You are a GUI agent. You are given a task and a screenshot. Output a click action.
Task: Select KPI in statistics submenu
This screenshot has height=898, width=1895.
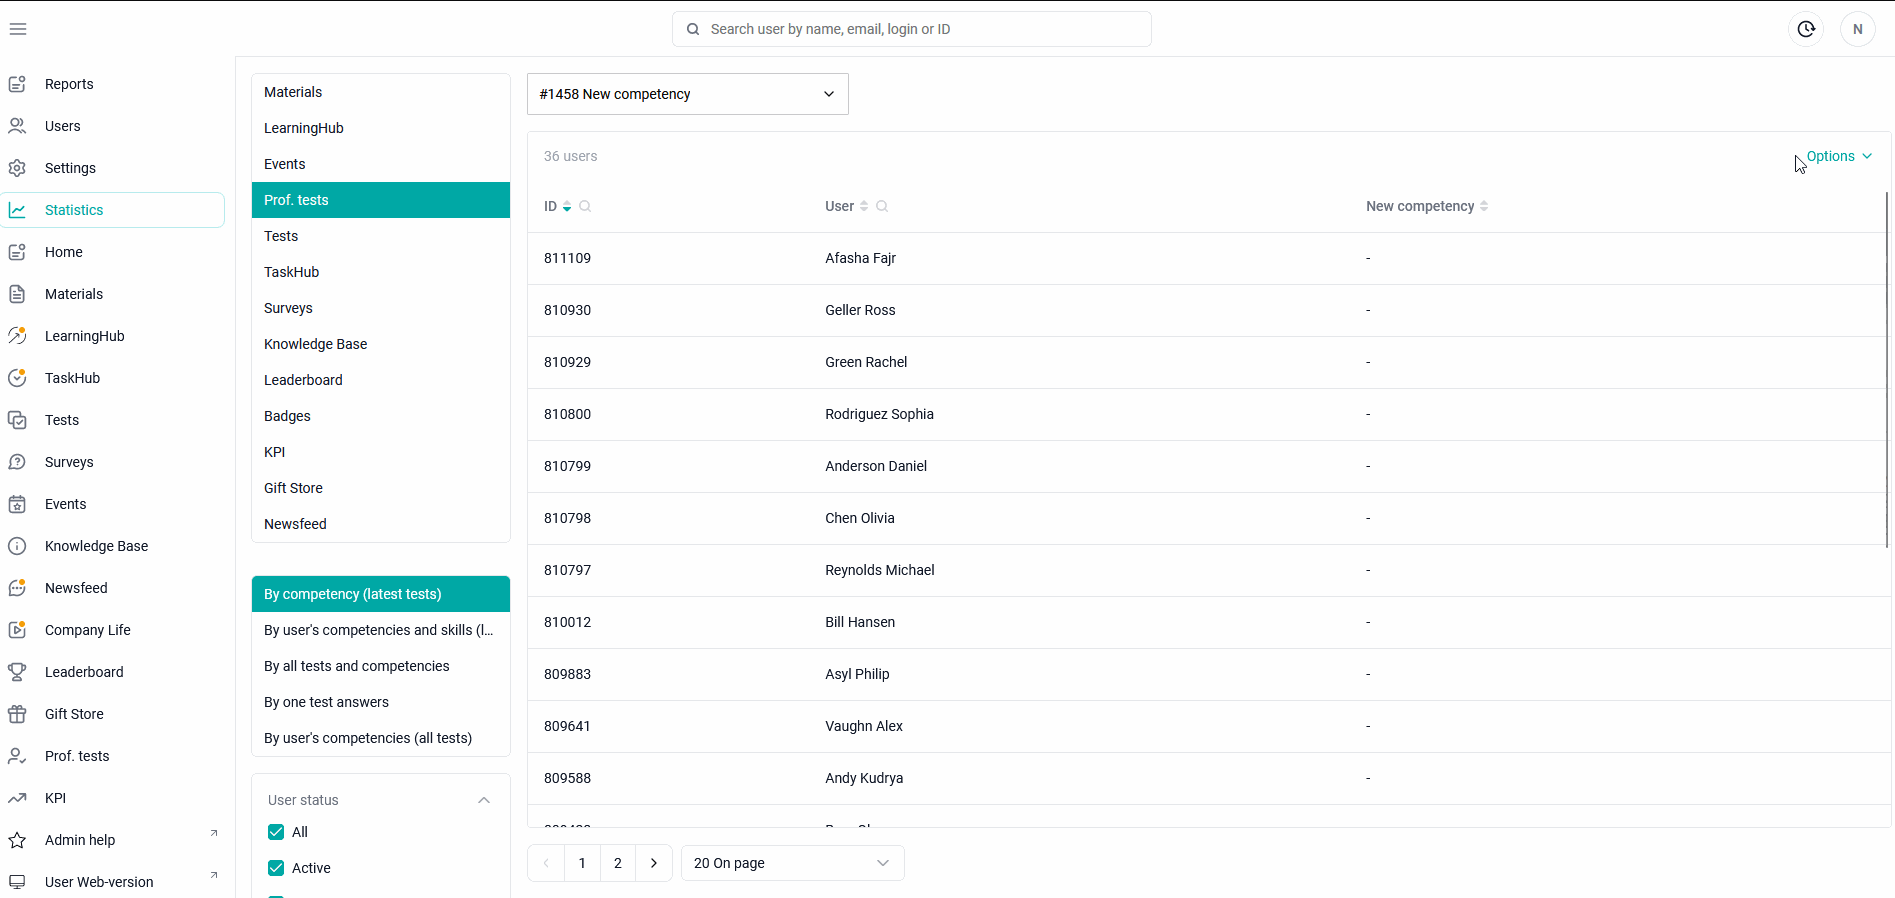(381, 452)
